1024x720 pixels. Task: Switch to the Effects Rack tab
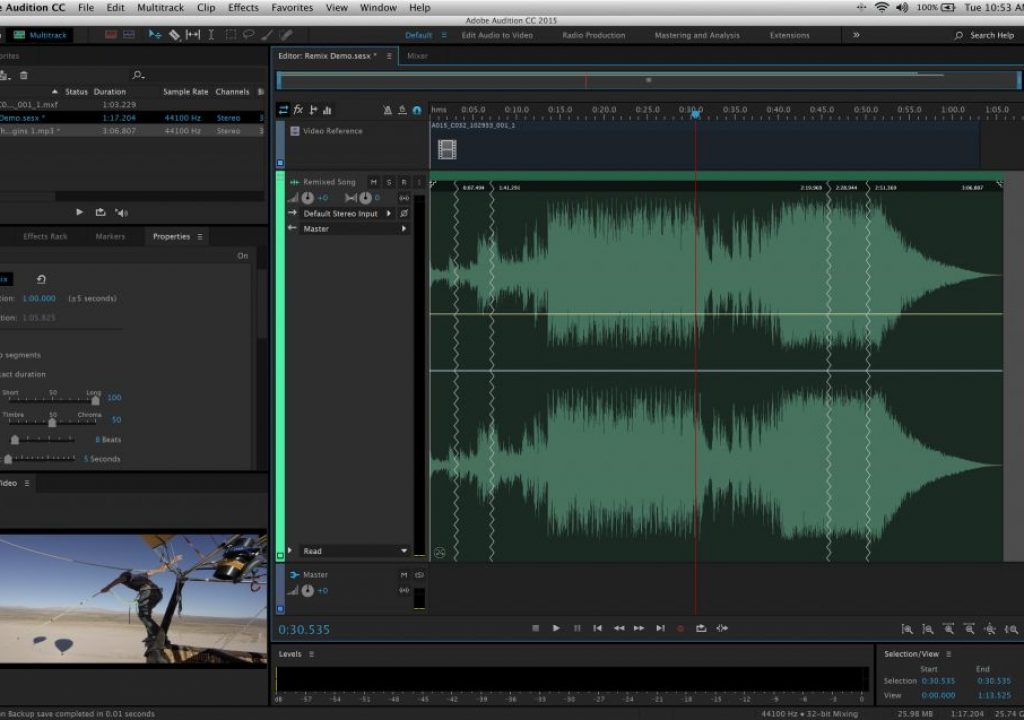[45, 237]
